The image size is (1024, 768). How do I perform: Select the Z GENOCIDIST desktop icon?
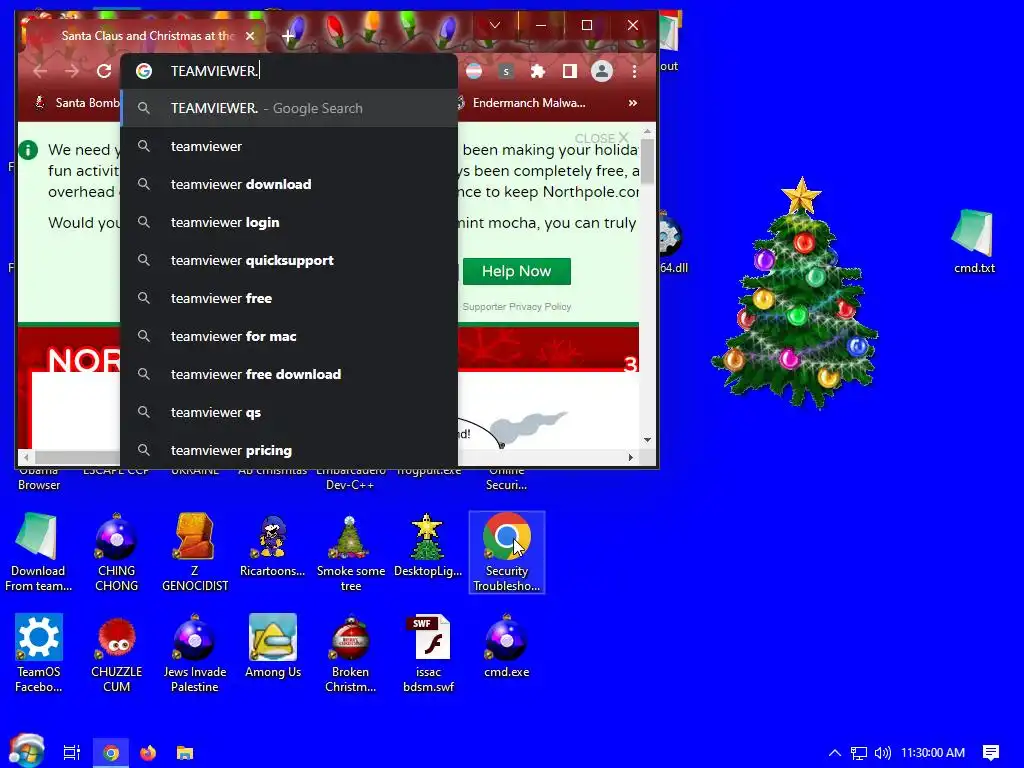(195, 552)
